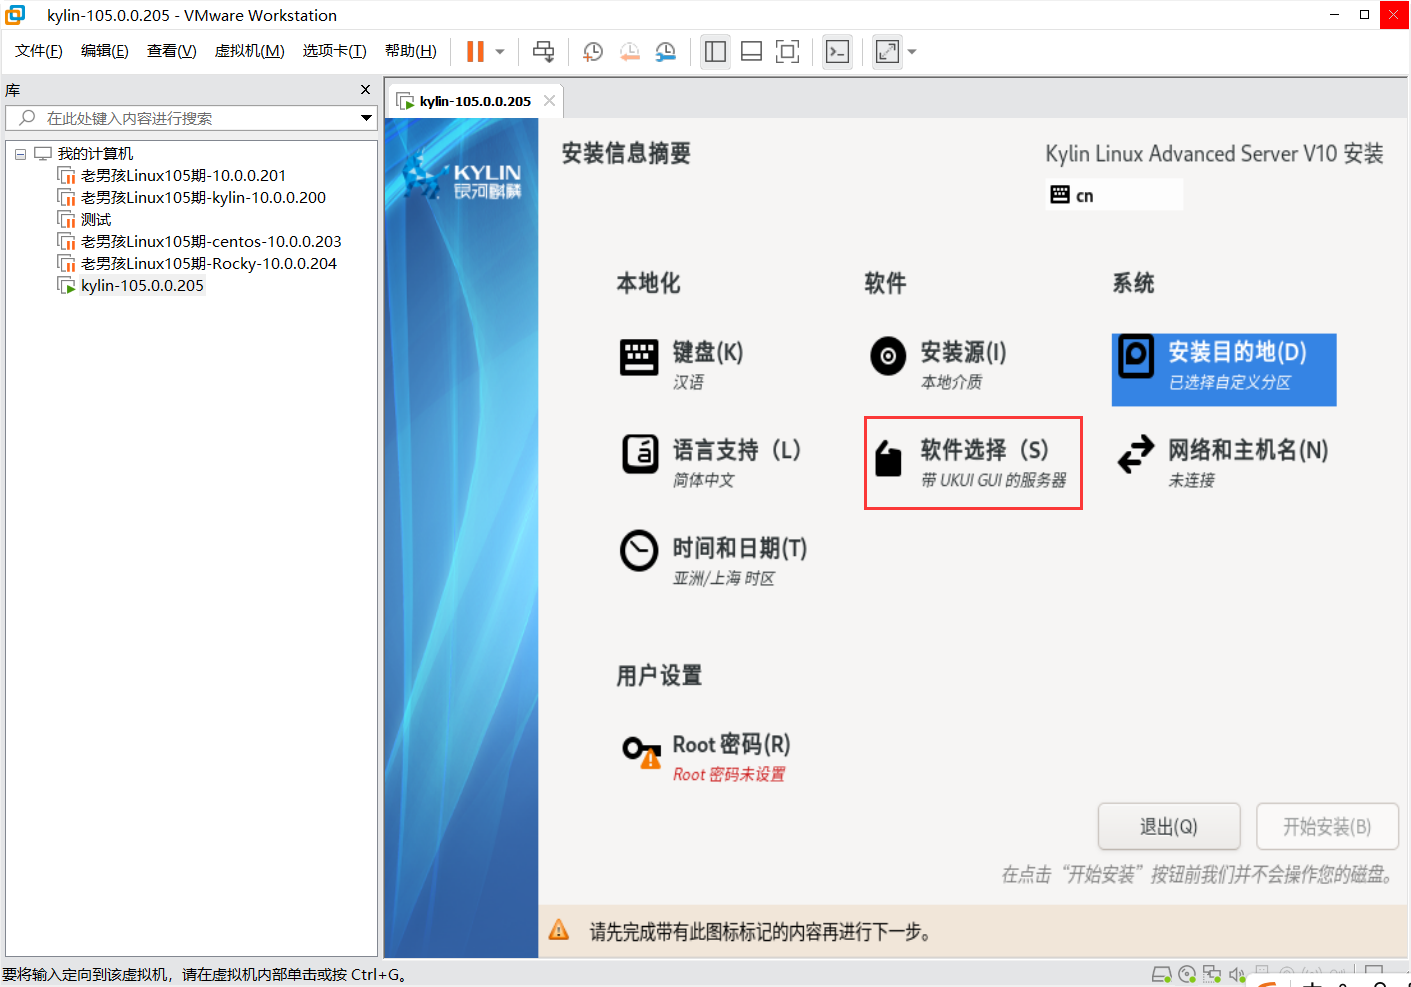Viewport: 1411px width, 987px height.
Task: Click the cn keyboard layout indicator
Action: (1114, 195)
